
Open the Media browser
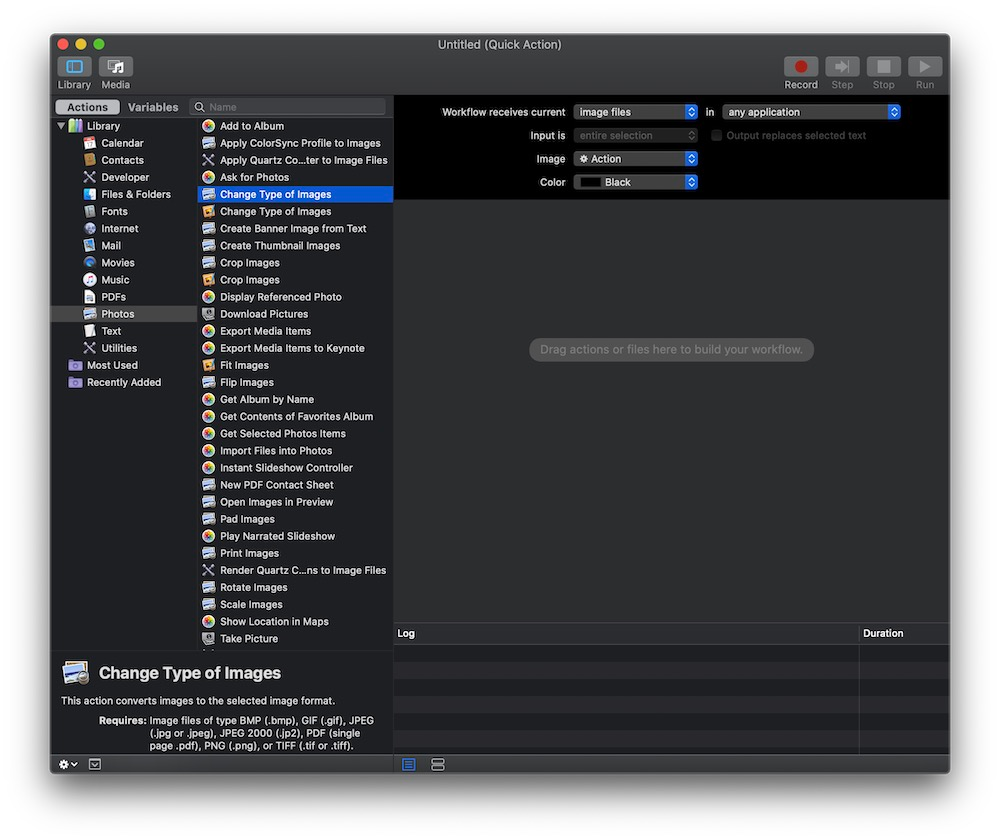pyautogui.click(x=115, y=67)
